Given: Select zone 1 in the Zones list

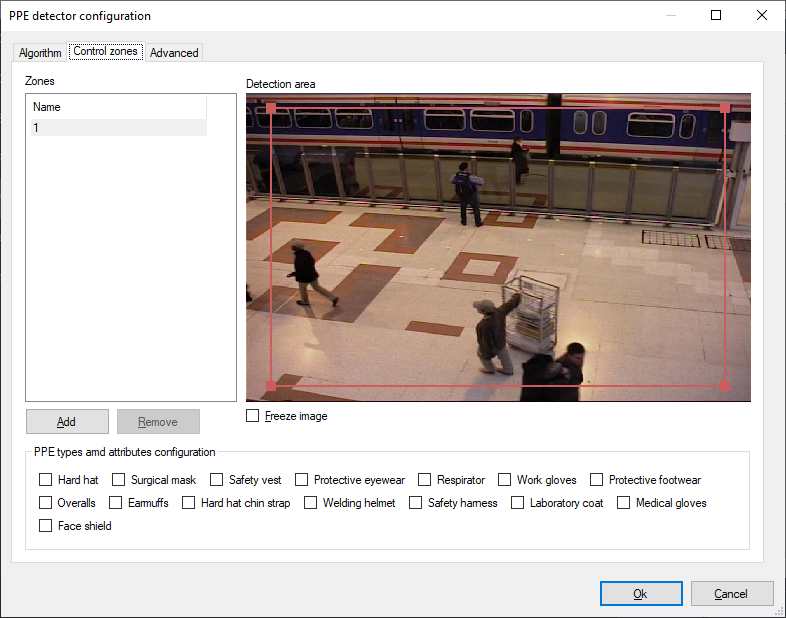Looking at the screenshot, I should (x=117, y=128).
